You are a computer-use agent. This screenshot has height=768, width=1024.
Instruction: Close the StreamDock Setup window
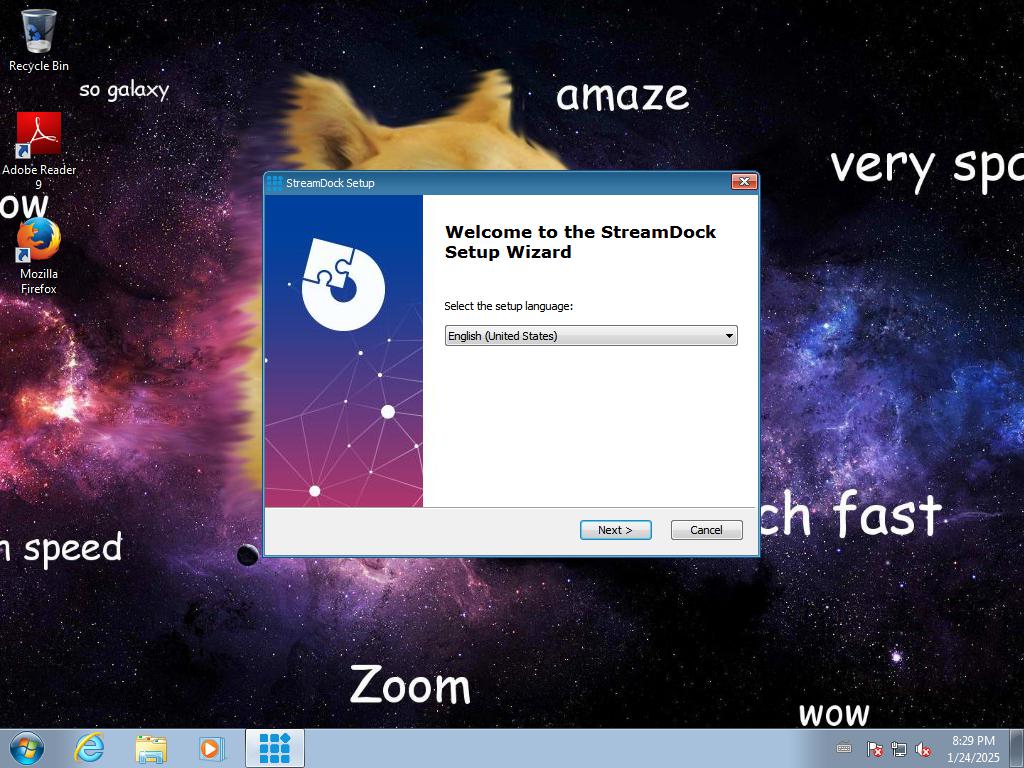pos(744,182)
